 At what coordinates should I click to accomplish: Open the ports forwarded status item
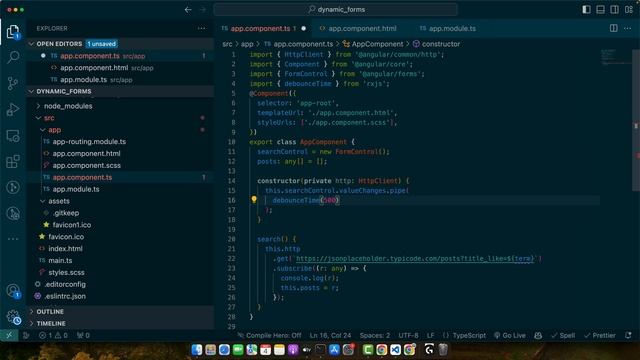[x=83, y=336]
